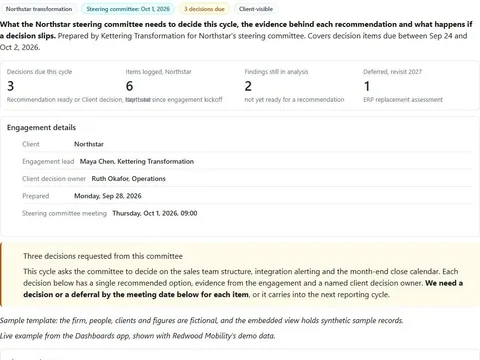The width and height of the screenshot is (480, 360).
Task: Click the large '2' findings figure
Action: (248, 86)
